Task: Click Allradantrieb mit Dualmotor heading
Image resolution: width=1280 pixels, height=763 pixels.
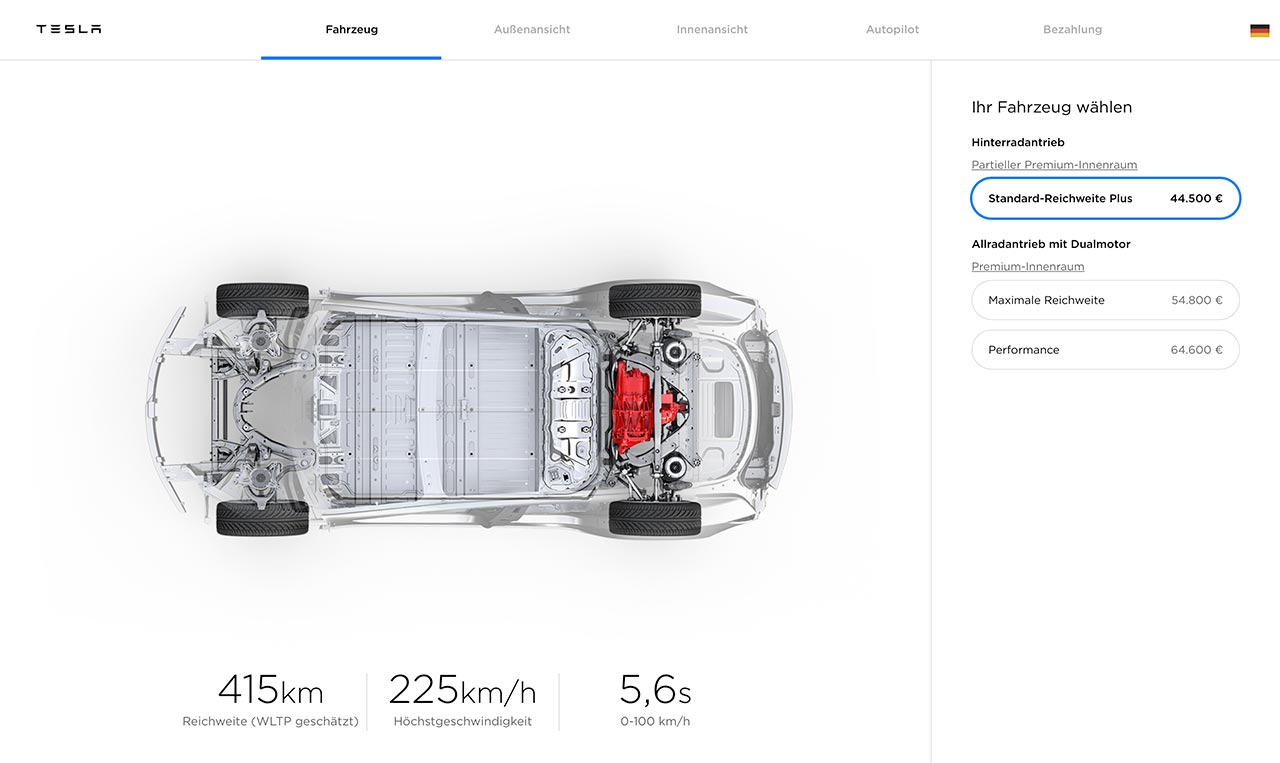Action: coord(1050,244)
